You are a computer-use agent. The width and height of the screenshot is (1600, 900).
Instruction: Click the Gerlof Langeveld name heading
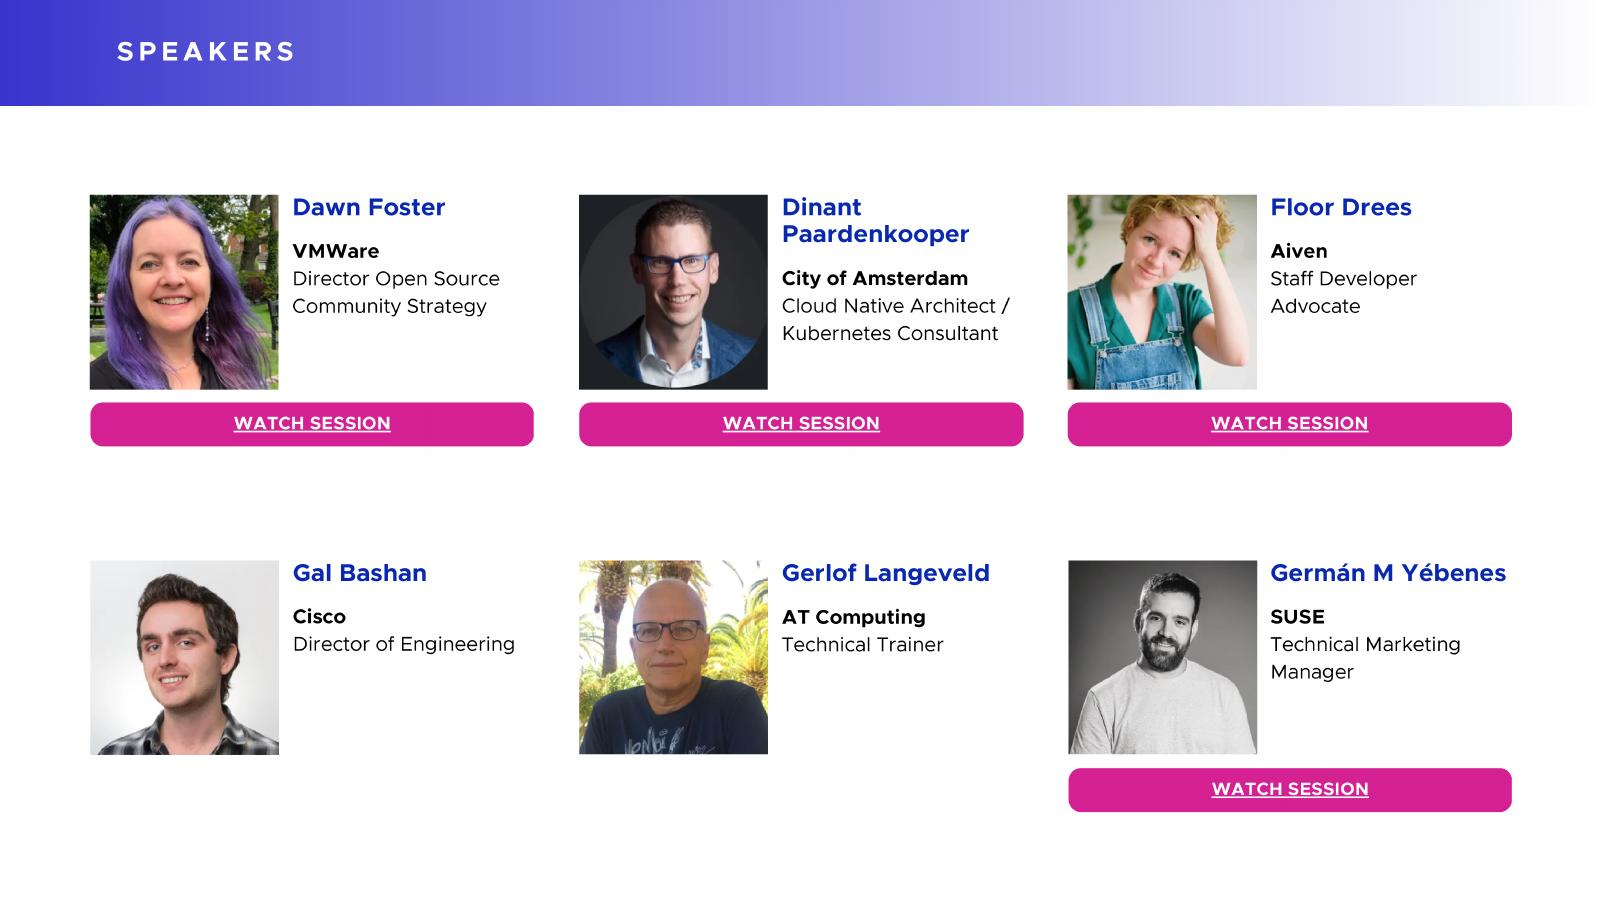tap(885, 573)
